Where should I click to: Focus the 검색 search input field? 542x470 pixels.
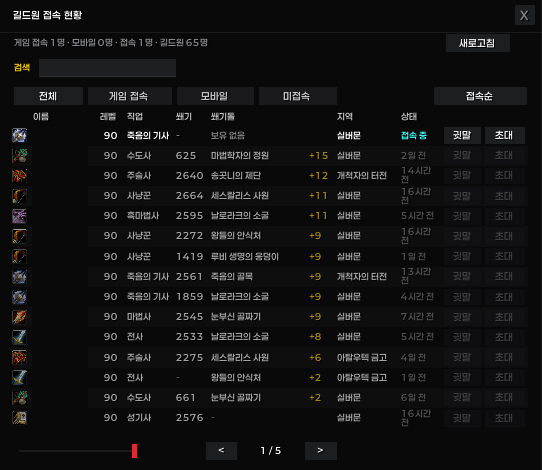(x=108, y=68)
